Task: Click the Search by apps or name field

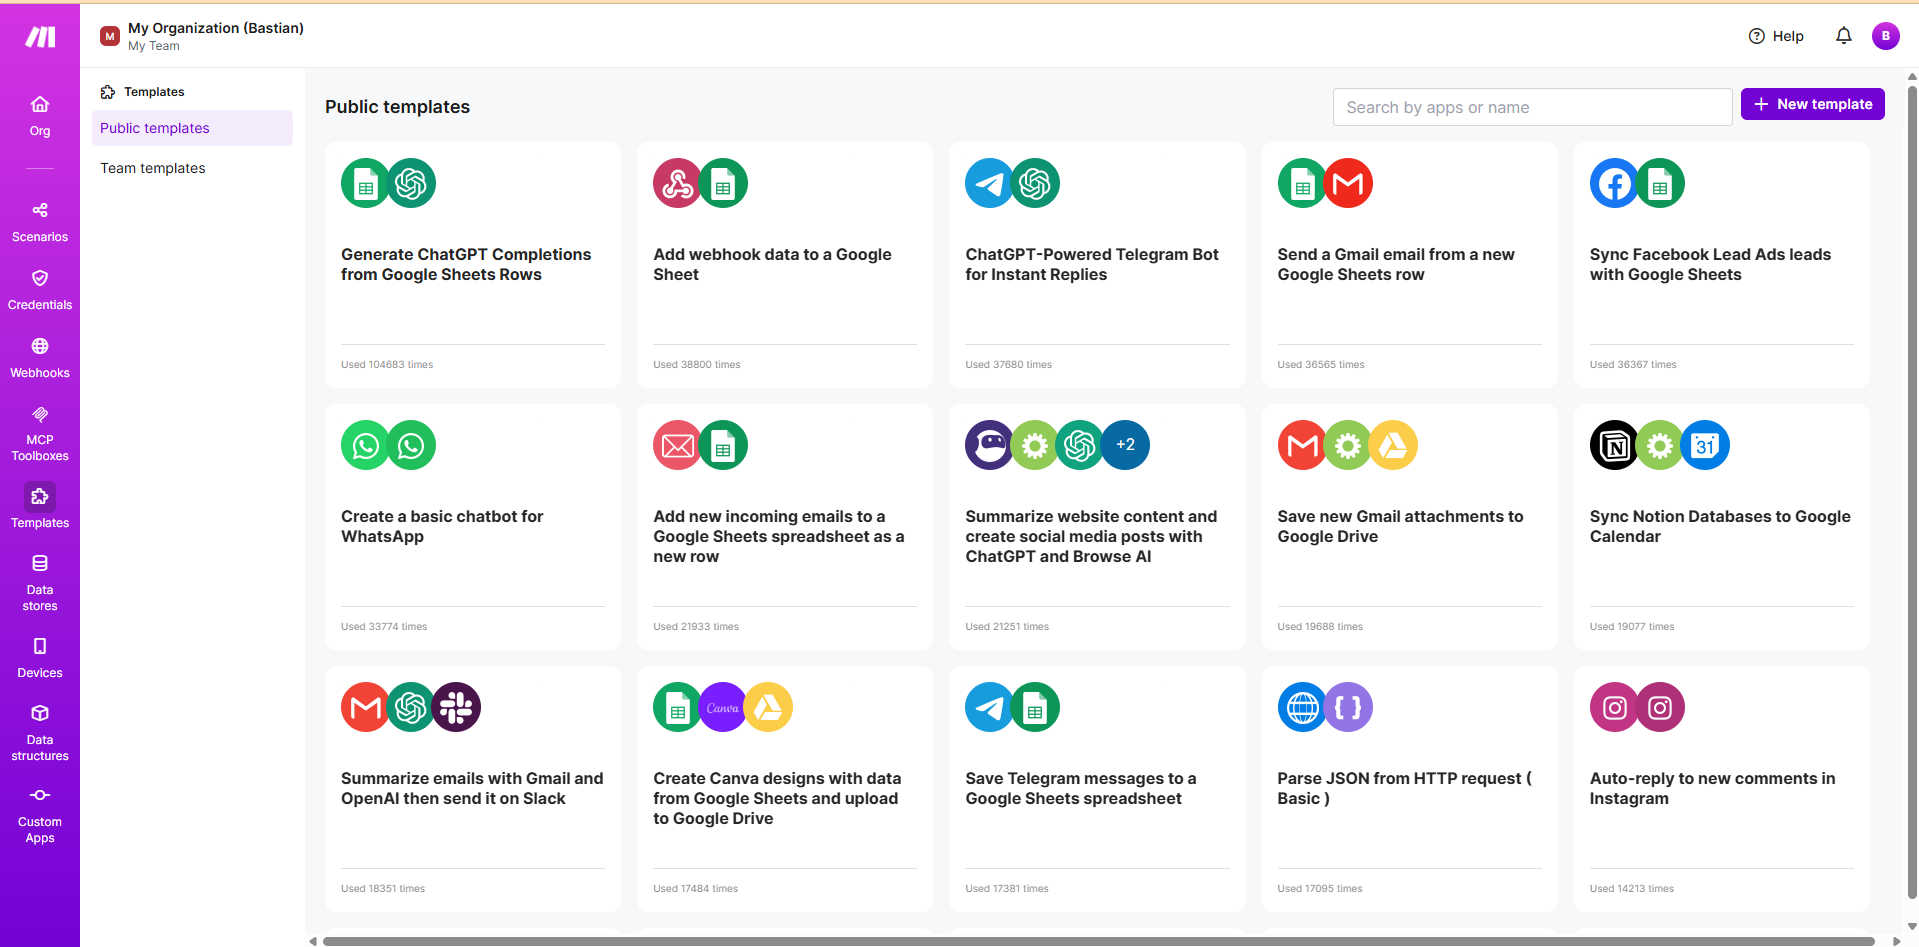Action: 1531,107
